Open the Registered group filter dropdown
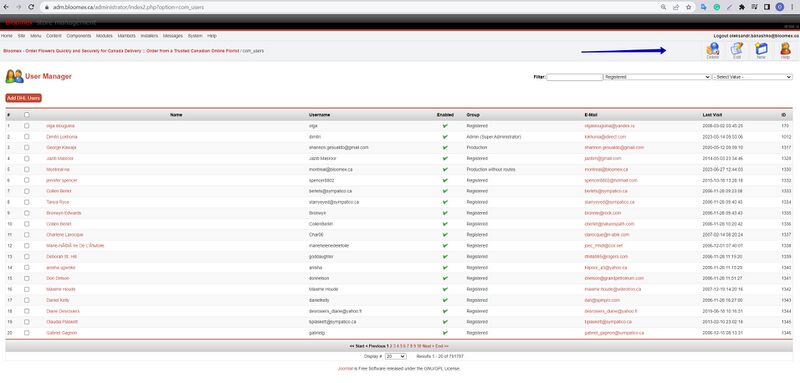Image resolution: width=800 pixels, height=383 pixels. click(657, 77)
